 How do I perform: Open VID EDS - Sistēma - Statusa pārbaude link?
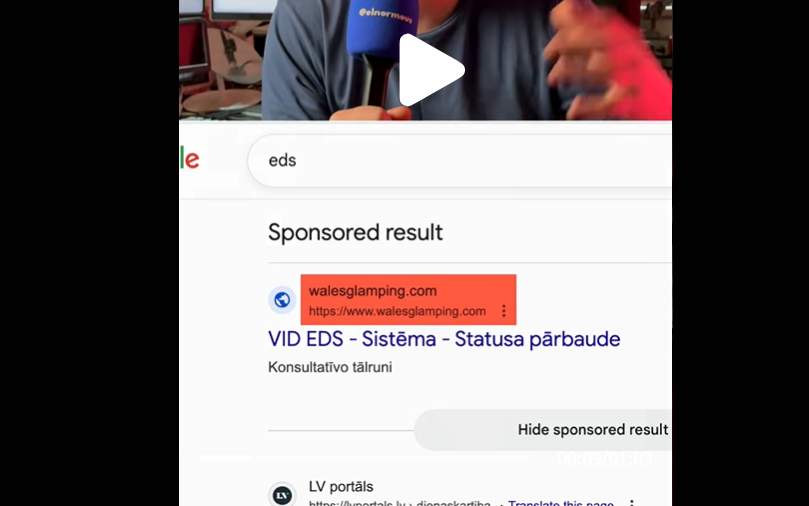point(444,339)
